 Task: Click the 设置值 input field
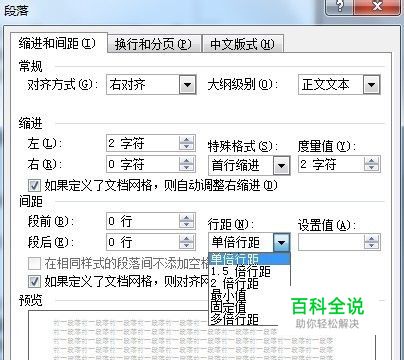(x=331, y=242)
